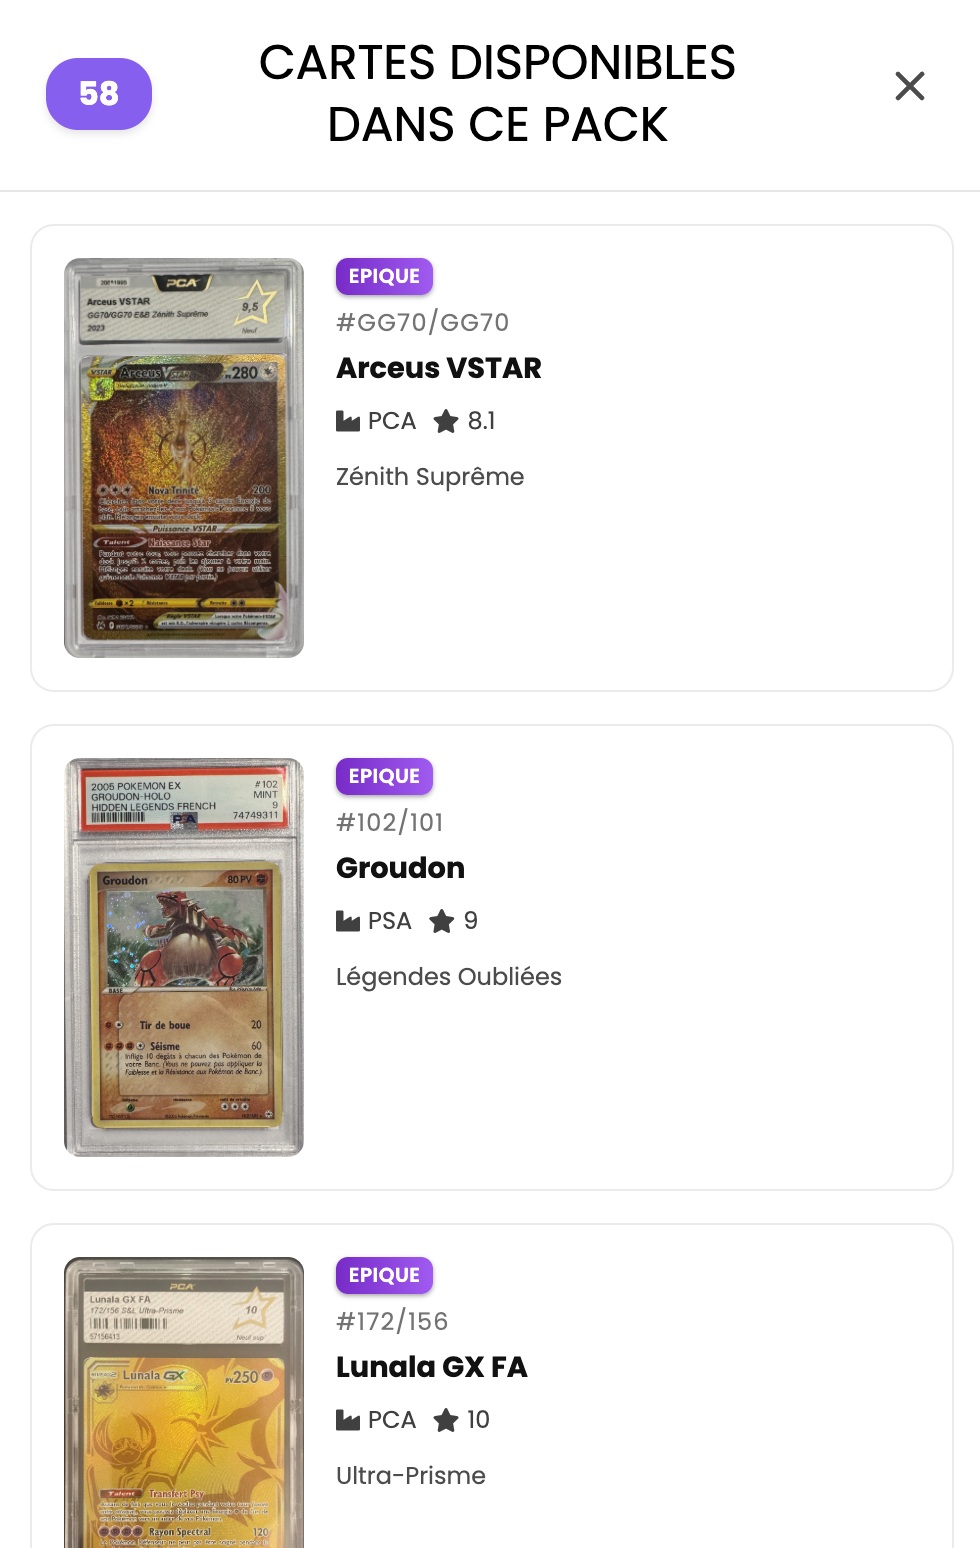Click the card number #102/101

pyautogui.click(x=390, y=822)
